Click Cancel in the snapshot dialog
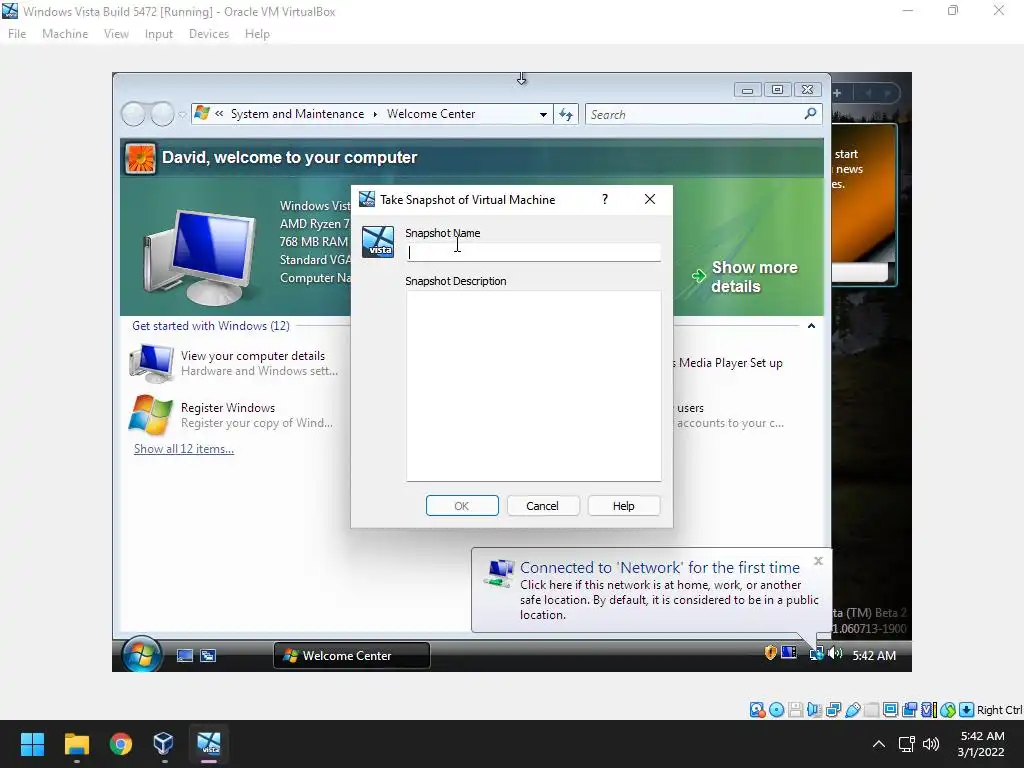This screenshot has height=768, width=1024. 542,505
